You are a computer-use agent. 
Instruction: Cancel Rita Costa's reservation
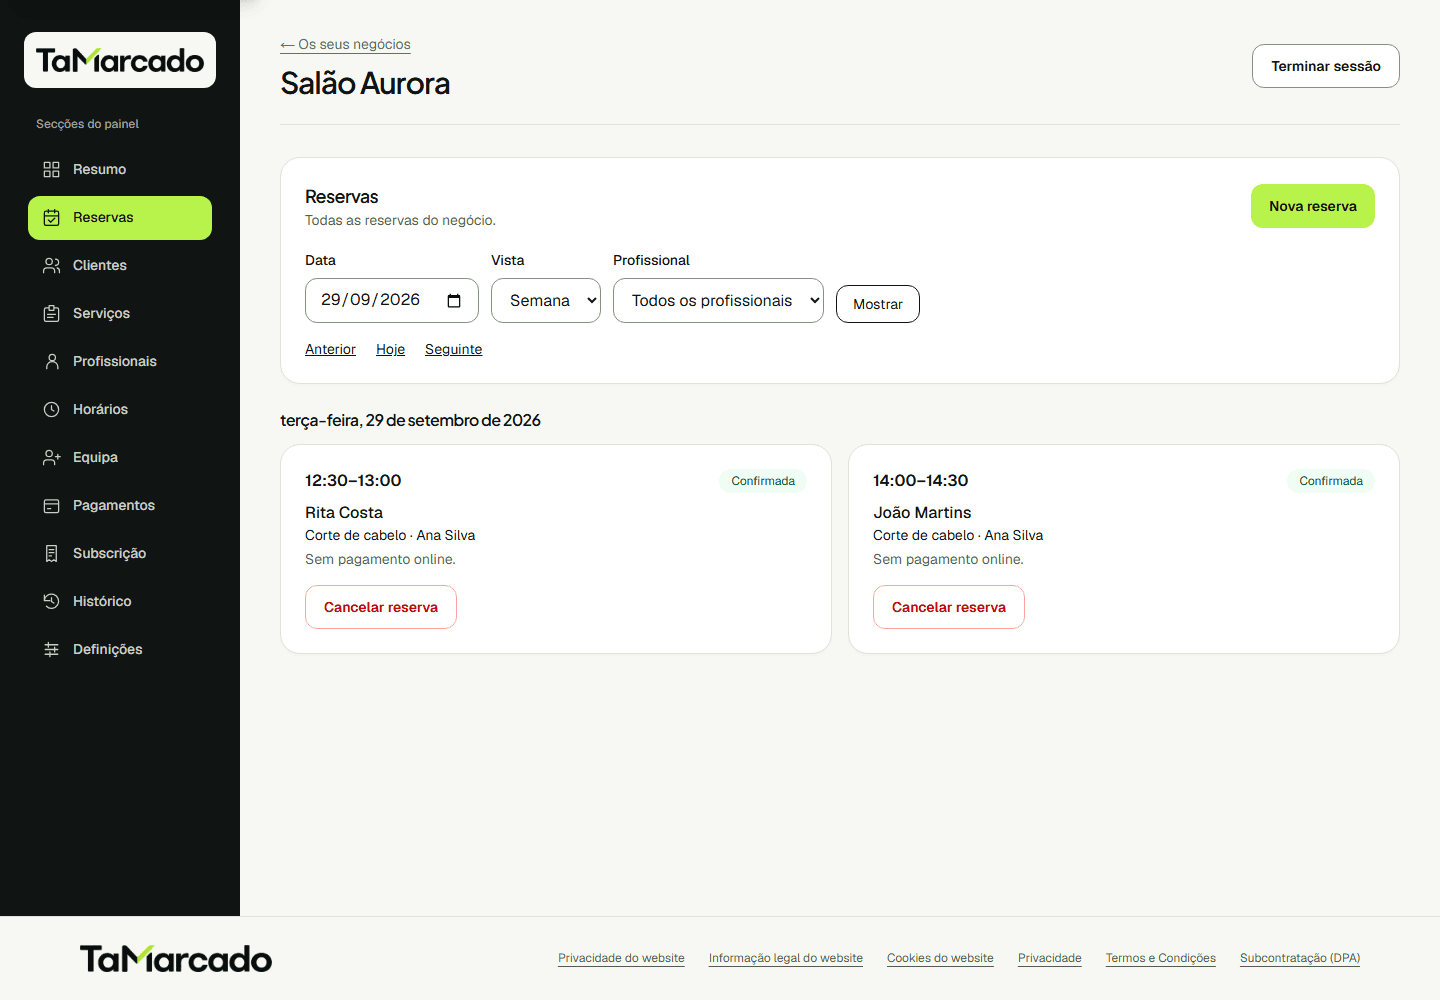coord(381,607)
